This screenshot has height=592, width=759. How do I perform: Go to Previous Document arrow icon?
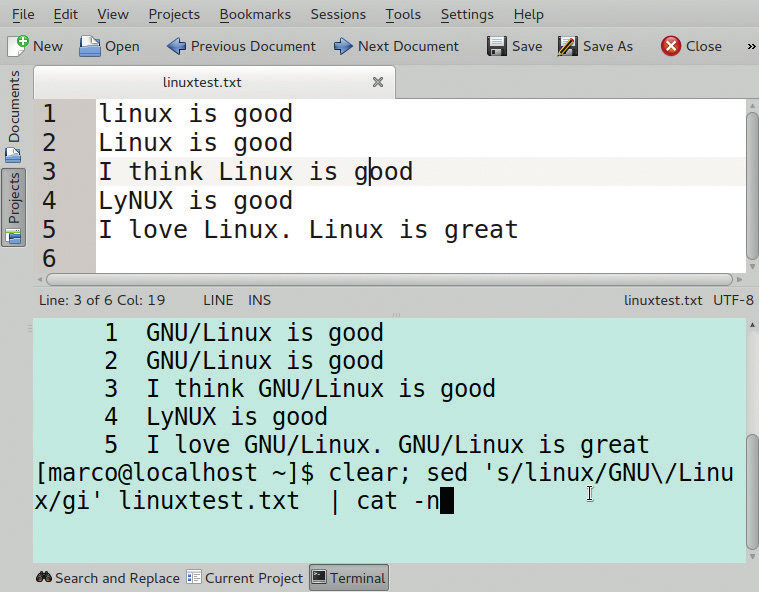(176, 46)
